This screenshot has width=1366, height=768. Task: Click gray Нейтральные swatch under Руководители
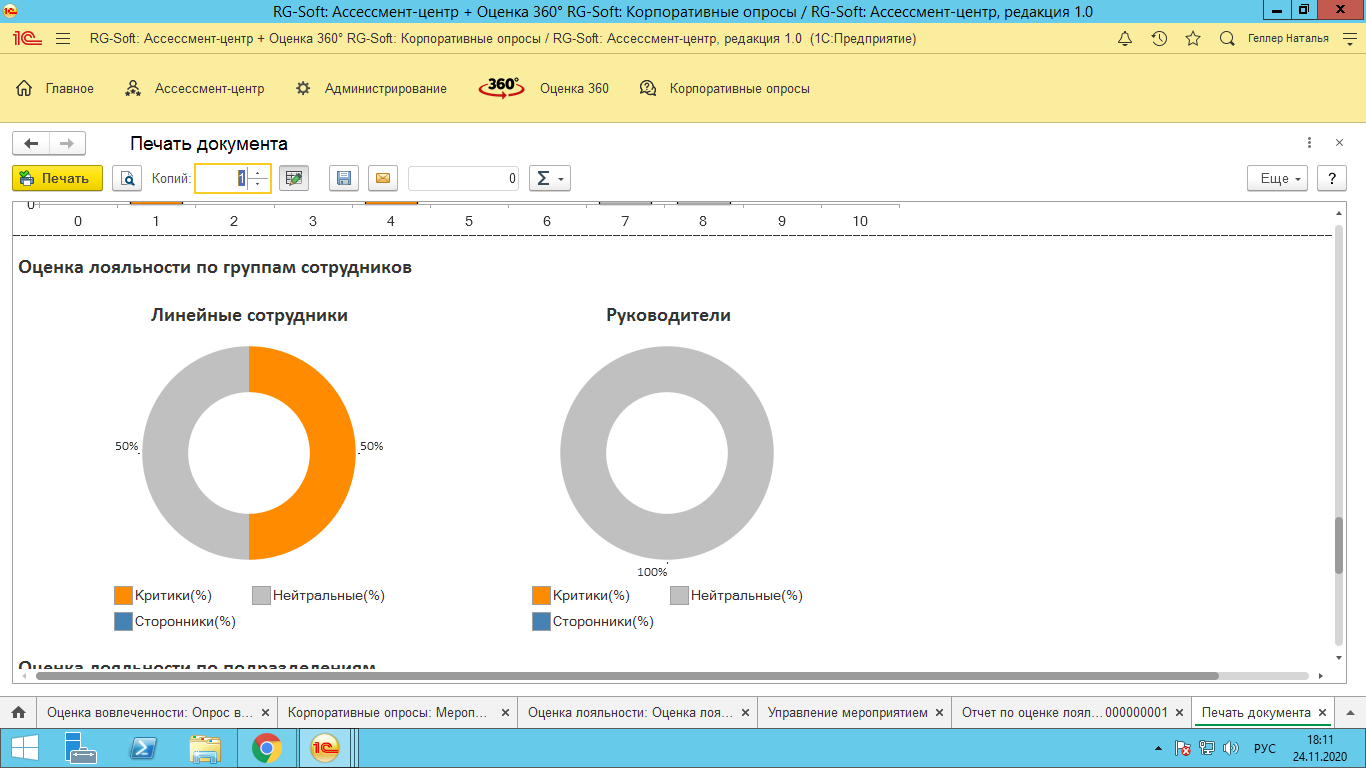(x=679, y=595)
